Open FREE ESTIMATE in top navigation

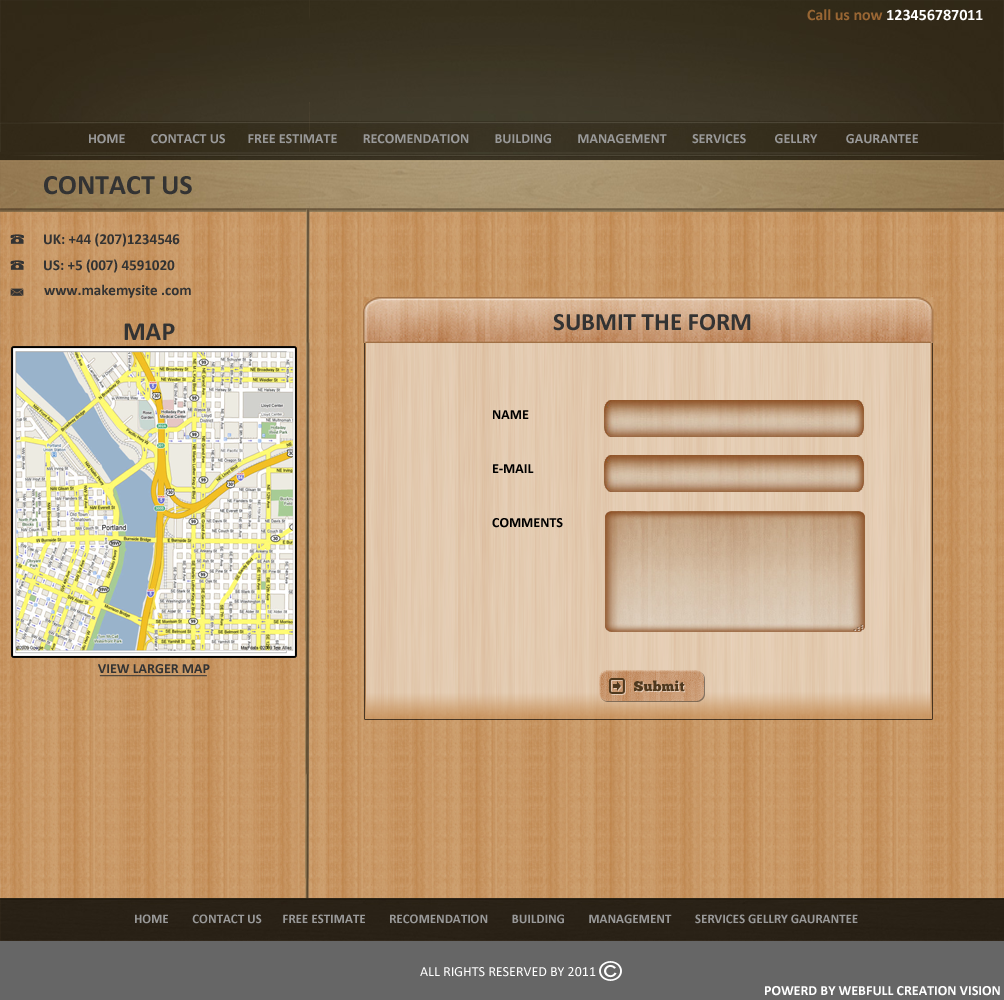coord(292,139)
